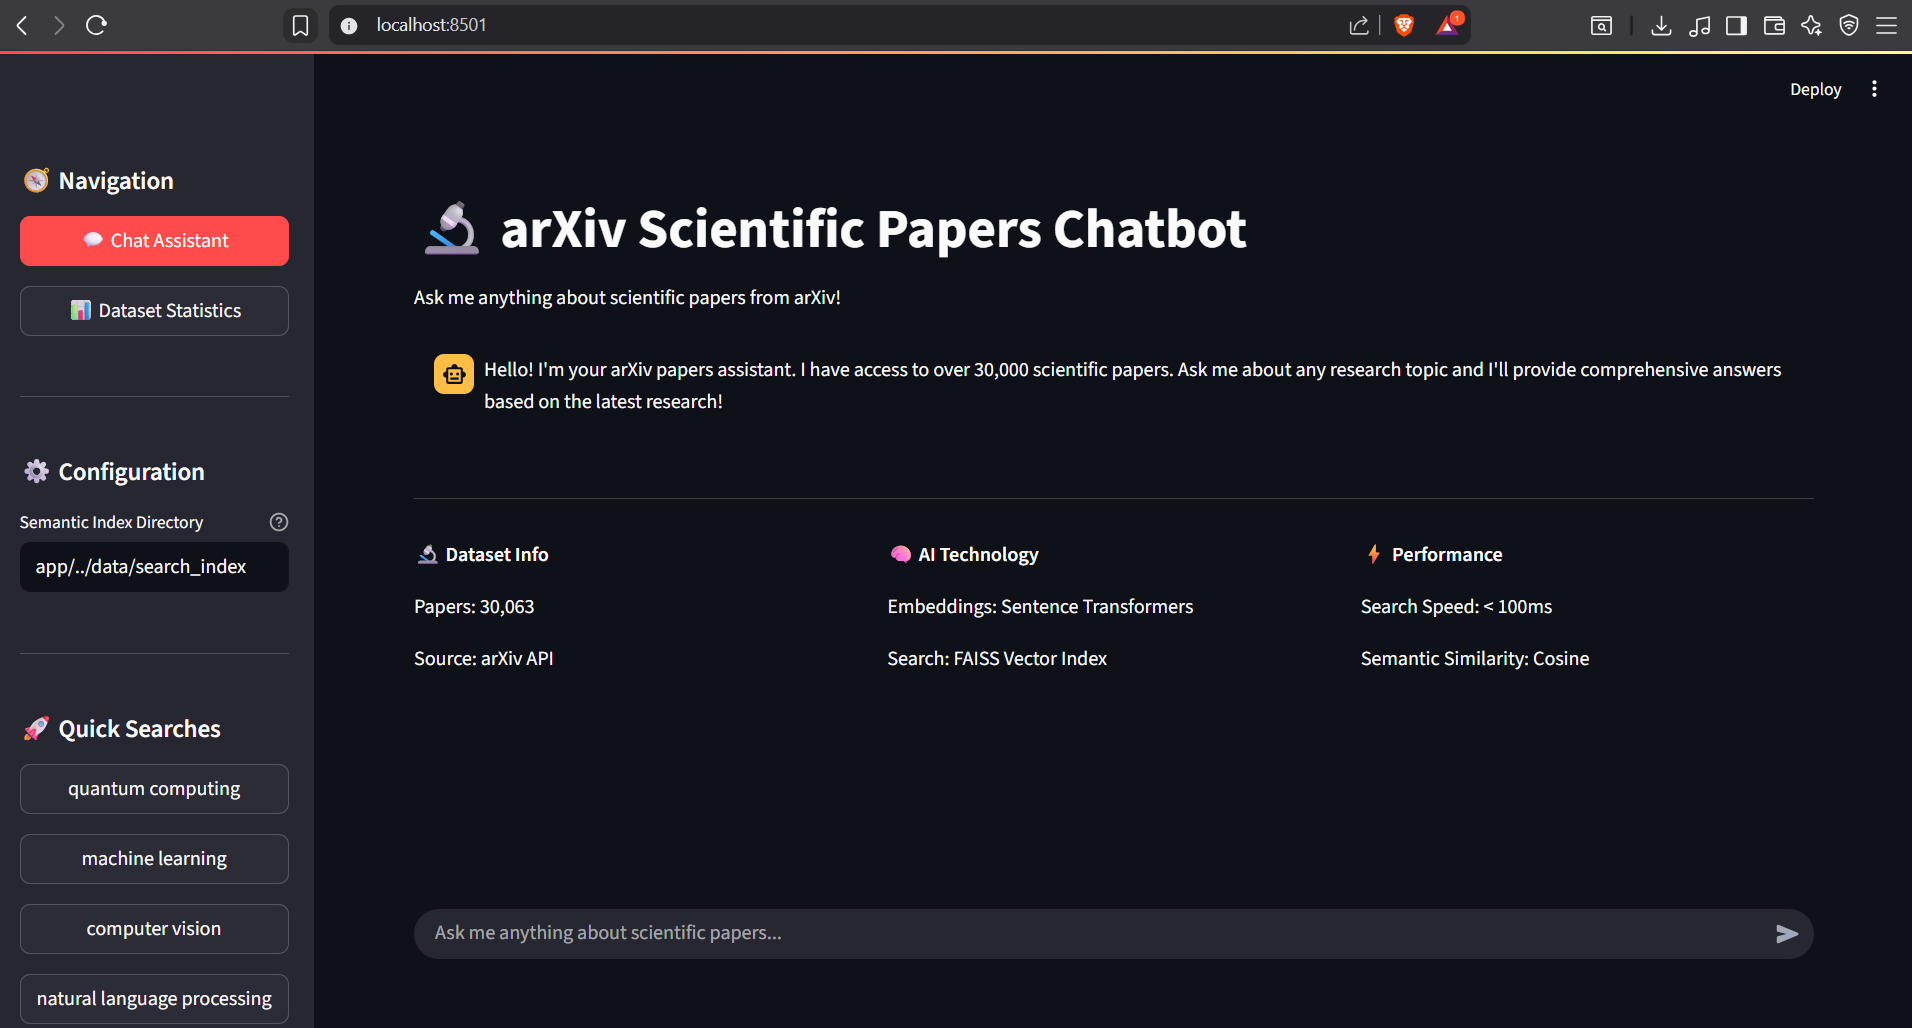Image resolution: width=1912 pixels, height=1028 pixels.
Task: Toggle the browser sidebar panel icon
Action: point(1737,26)
